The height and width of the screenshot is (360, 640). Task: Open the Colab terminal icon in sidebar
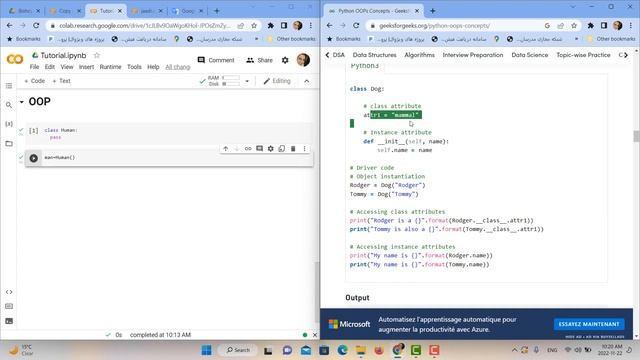[x=9, y=321]
